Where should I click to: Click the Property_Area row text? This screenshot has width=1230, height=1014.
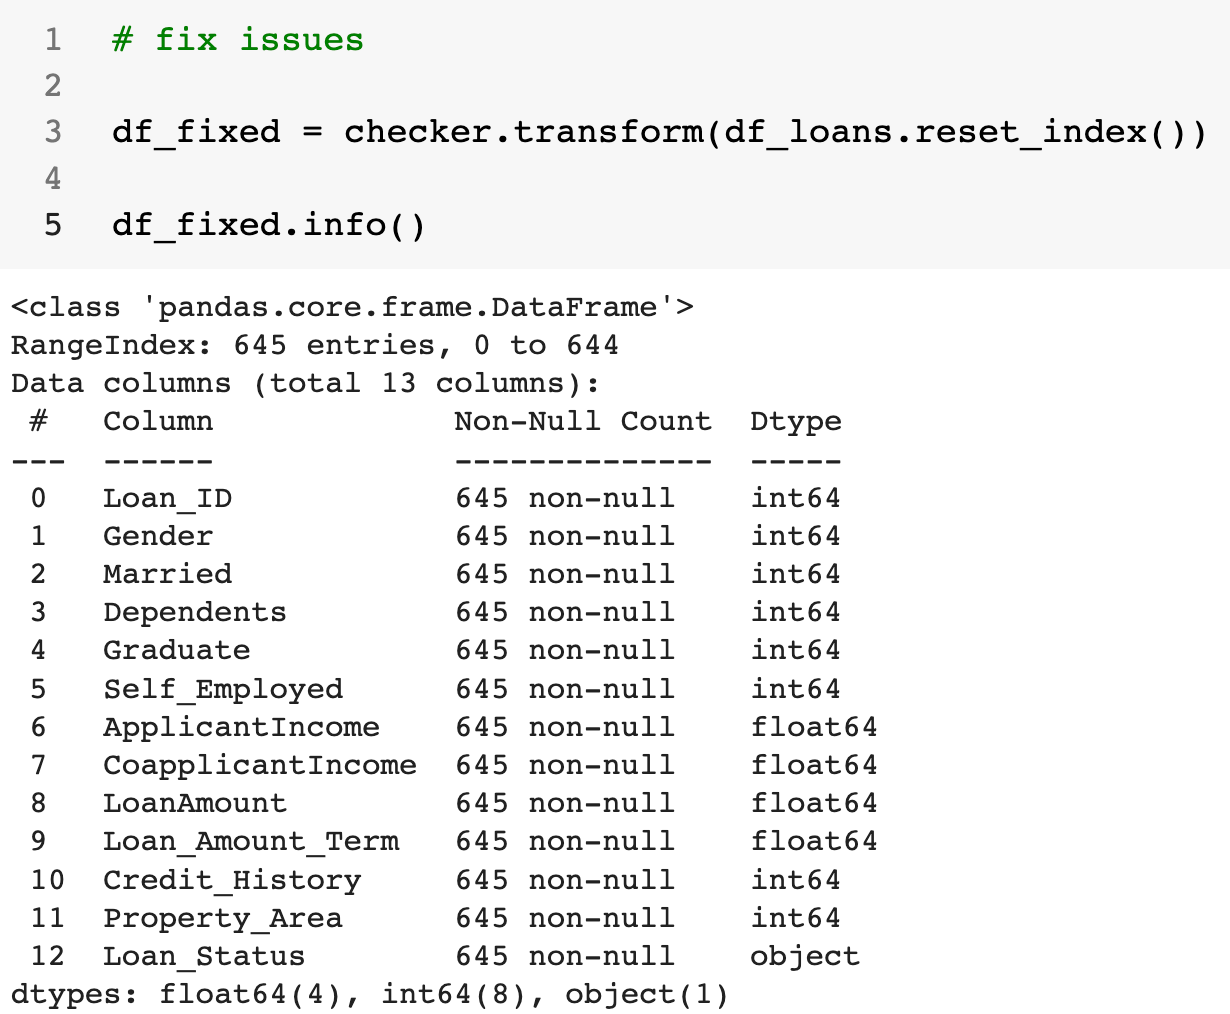tap(223, 918)
